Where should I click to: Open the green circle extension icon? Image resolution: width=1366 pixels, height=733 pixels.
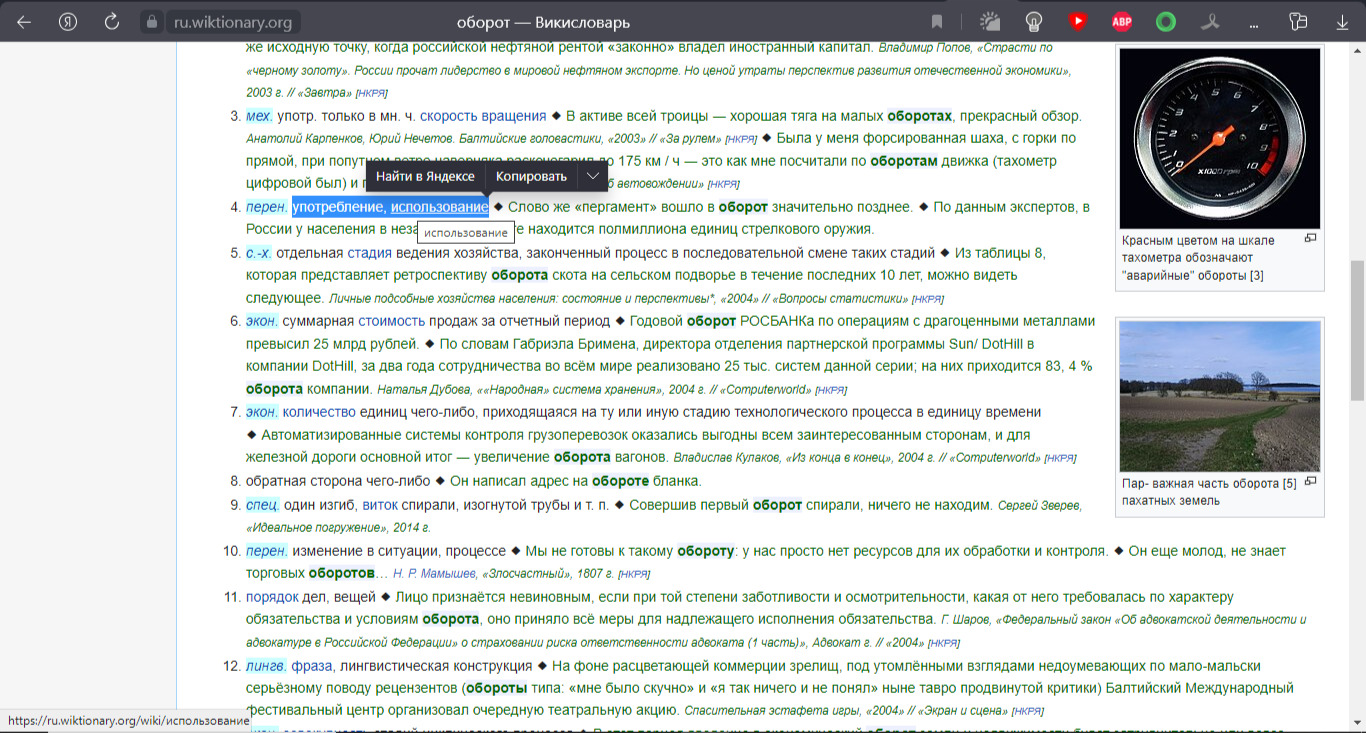(1166, 21)
